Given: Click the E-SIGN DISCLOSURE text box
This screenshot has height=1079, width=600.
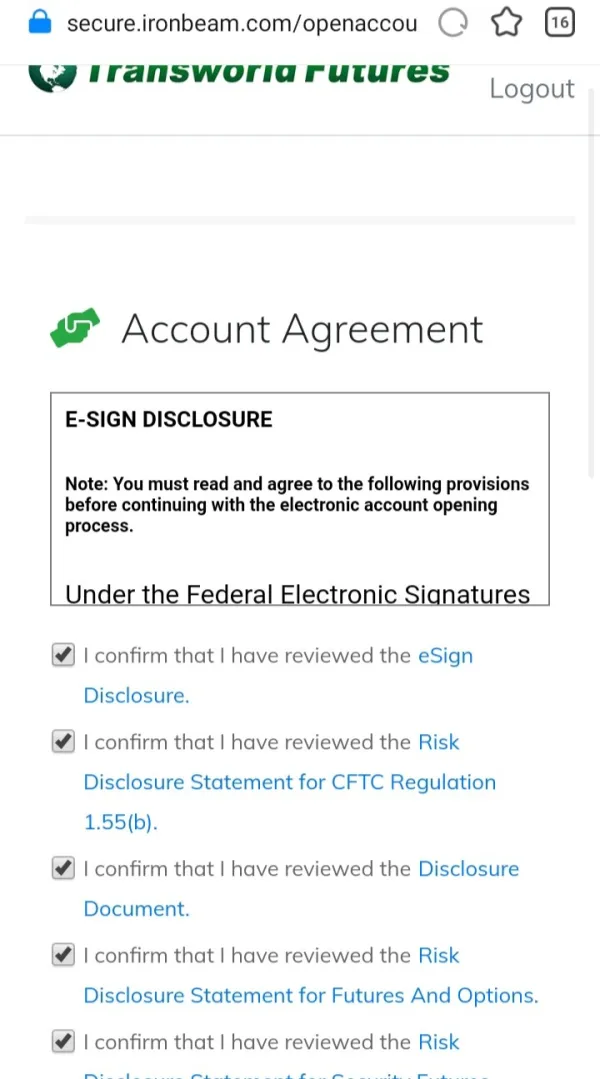Looking at the screenshot, I should click(x=299, y=498).
